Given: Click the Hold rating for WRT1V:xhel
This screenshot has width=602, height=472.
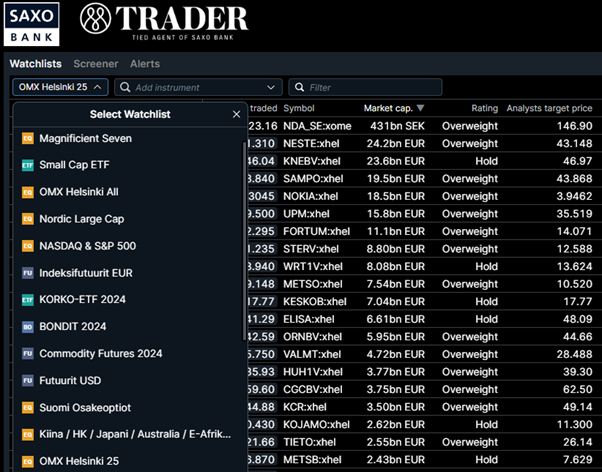Looking at the screenshot, I should point(486,267).
